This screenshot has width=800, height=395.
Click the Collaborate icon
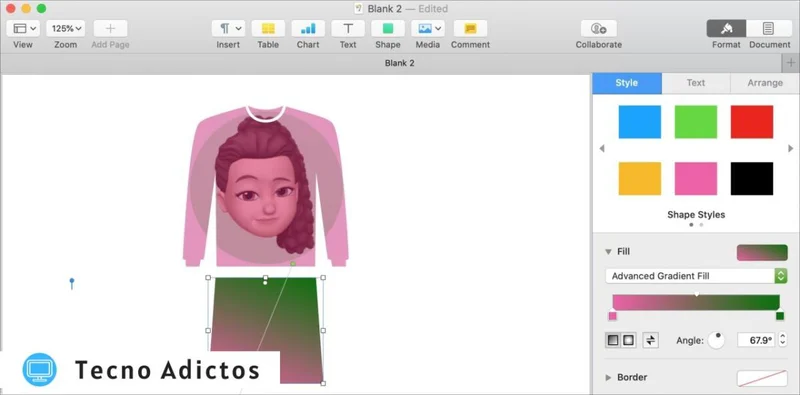(x=598, y=29)
